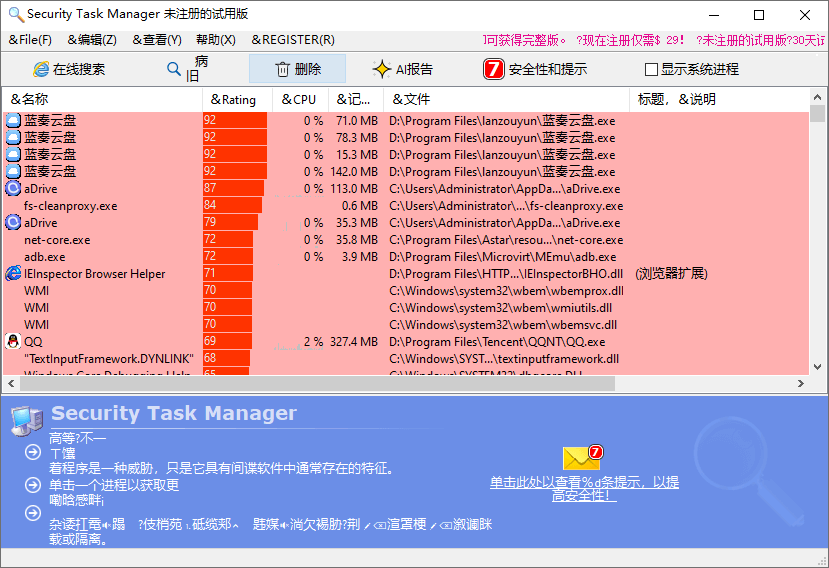The height and width of the screenshot is (568, 829).
Task: Sort by the &记... memory column header
Action: [x=356, y=99]
